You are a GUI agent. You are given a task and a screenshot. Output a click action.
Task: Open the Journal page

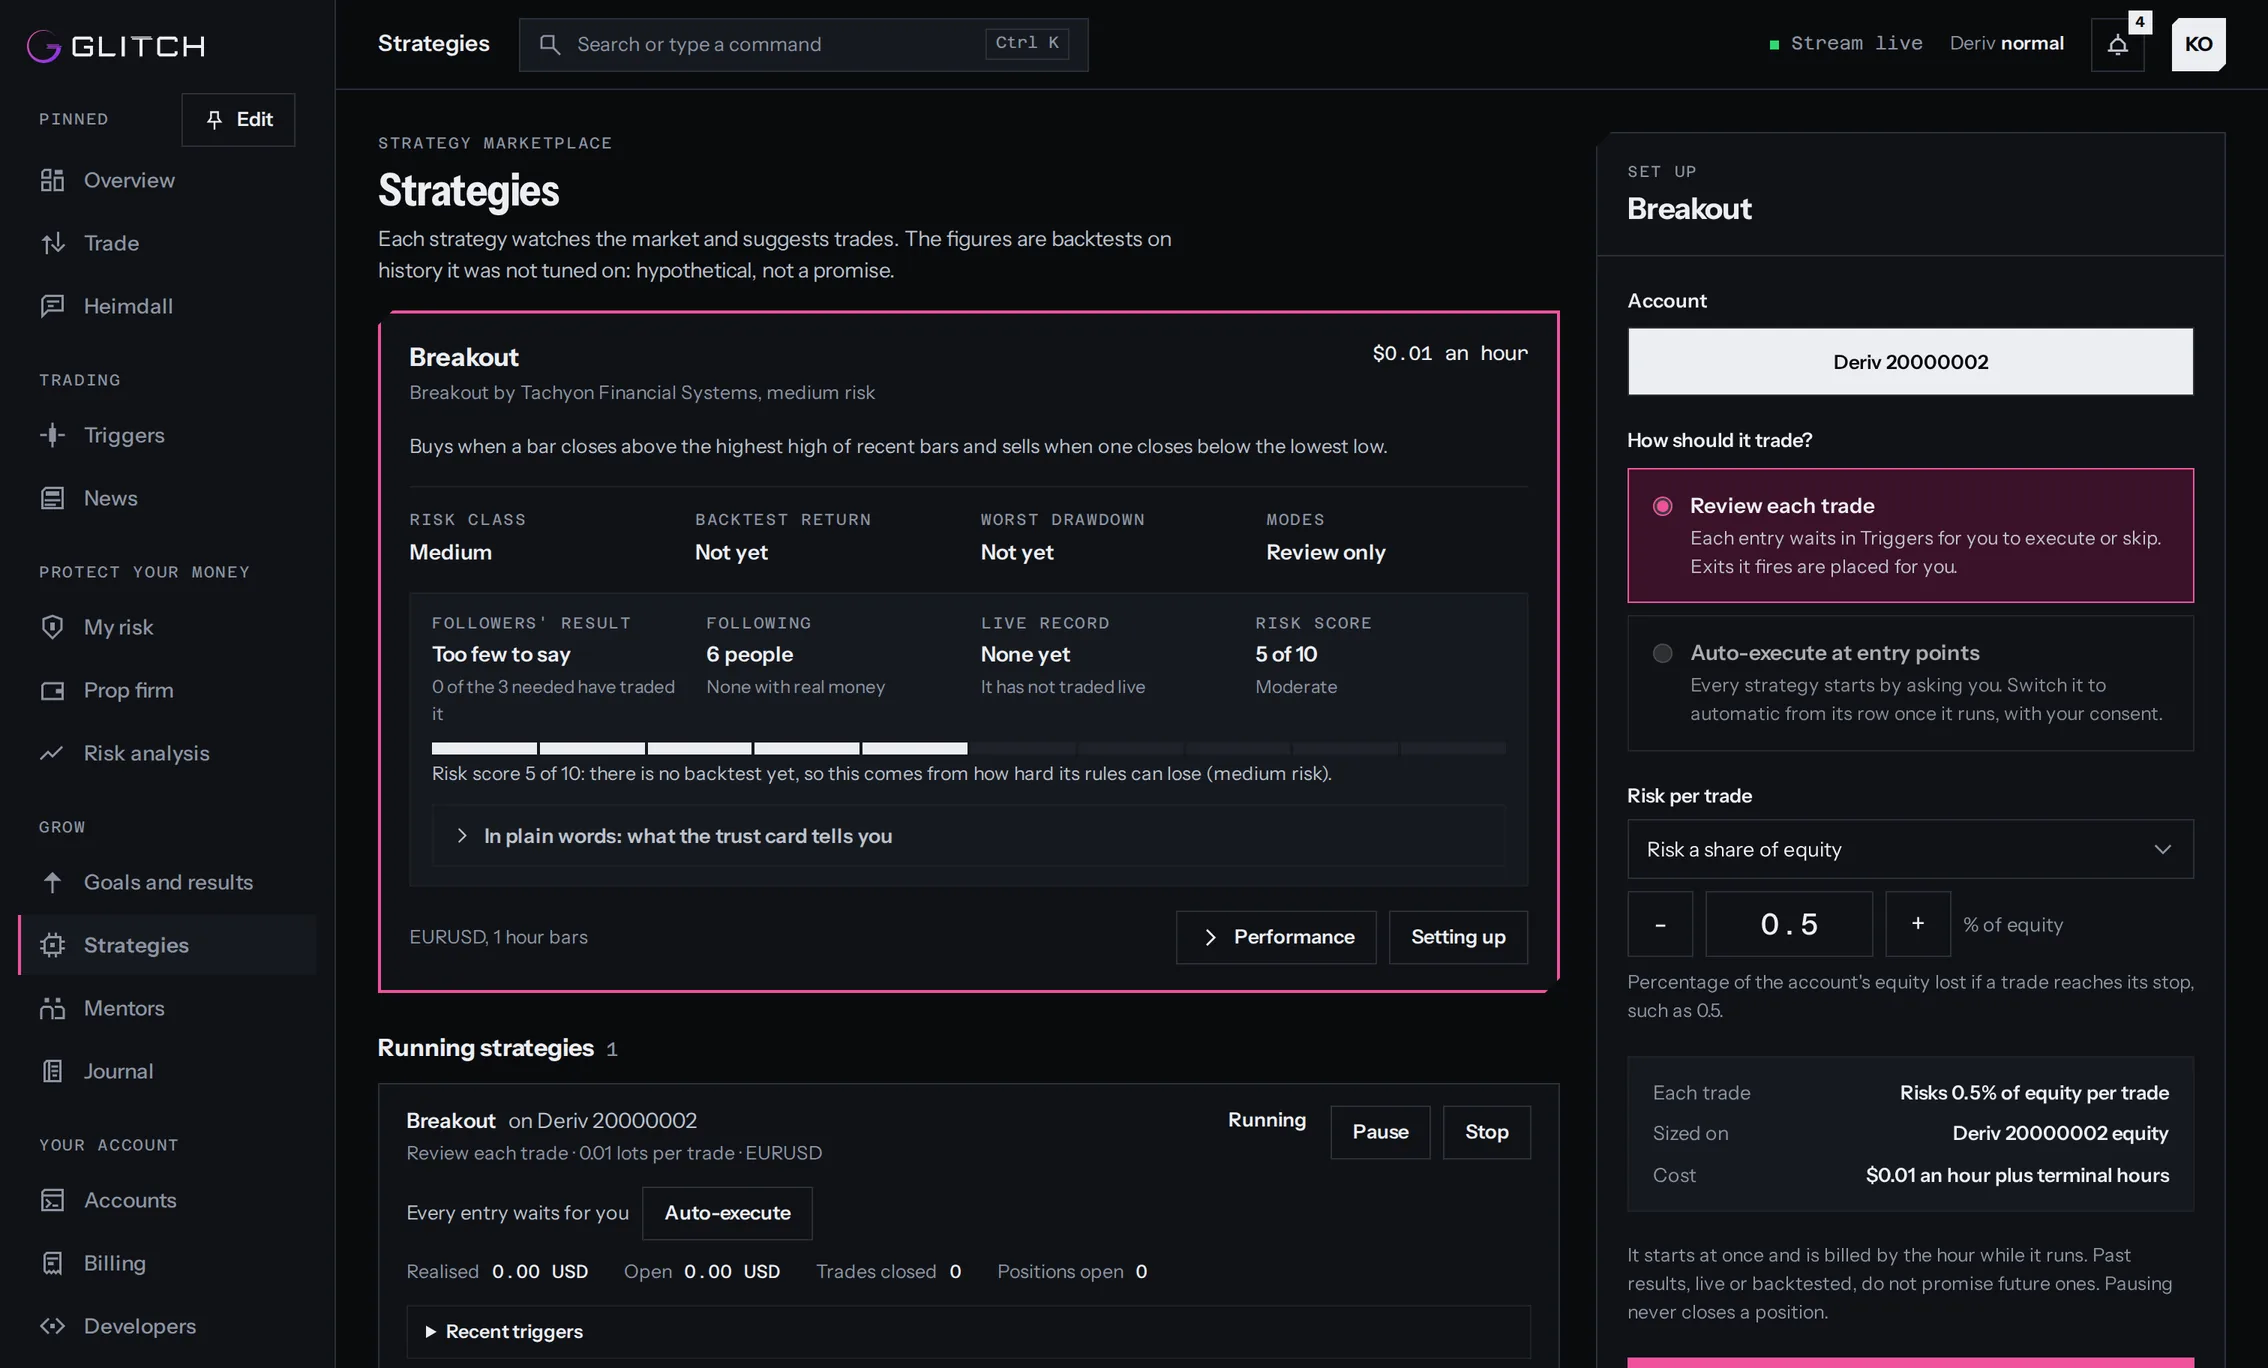point(167,1071)
